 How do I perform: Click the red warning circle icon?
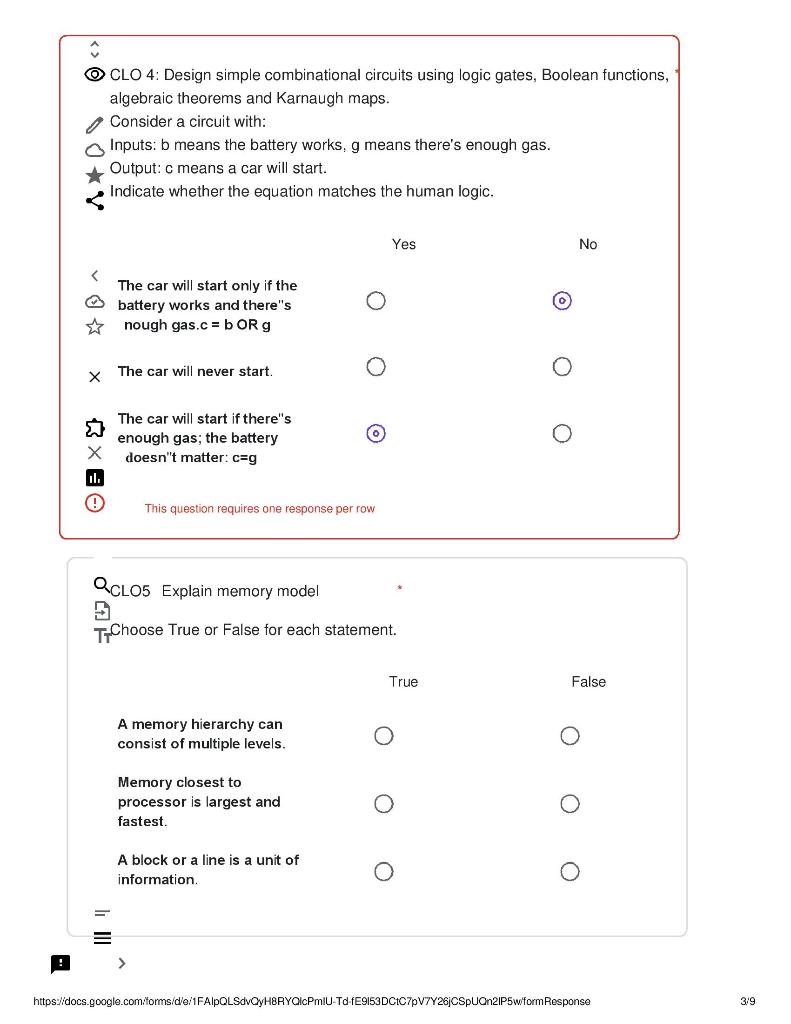(x=95, y=503)
